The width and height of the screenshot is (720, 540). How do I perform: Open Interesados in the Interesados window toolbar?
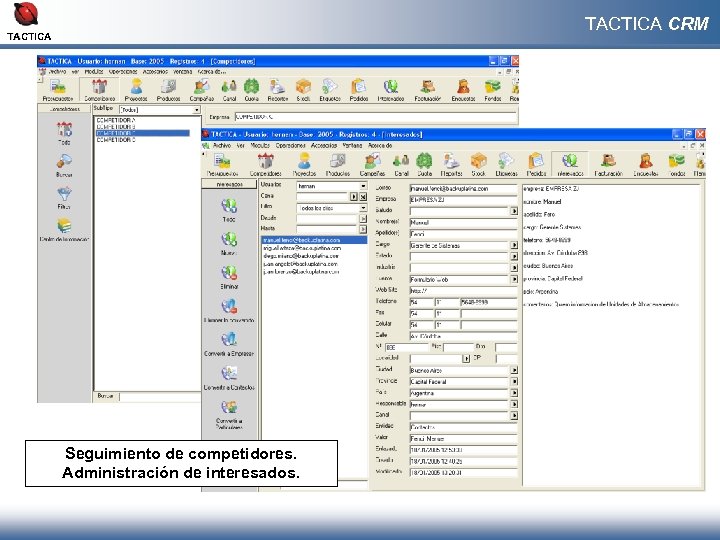coord(570,165)
